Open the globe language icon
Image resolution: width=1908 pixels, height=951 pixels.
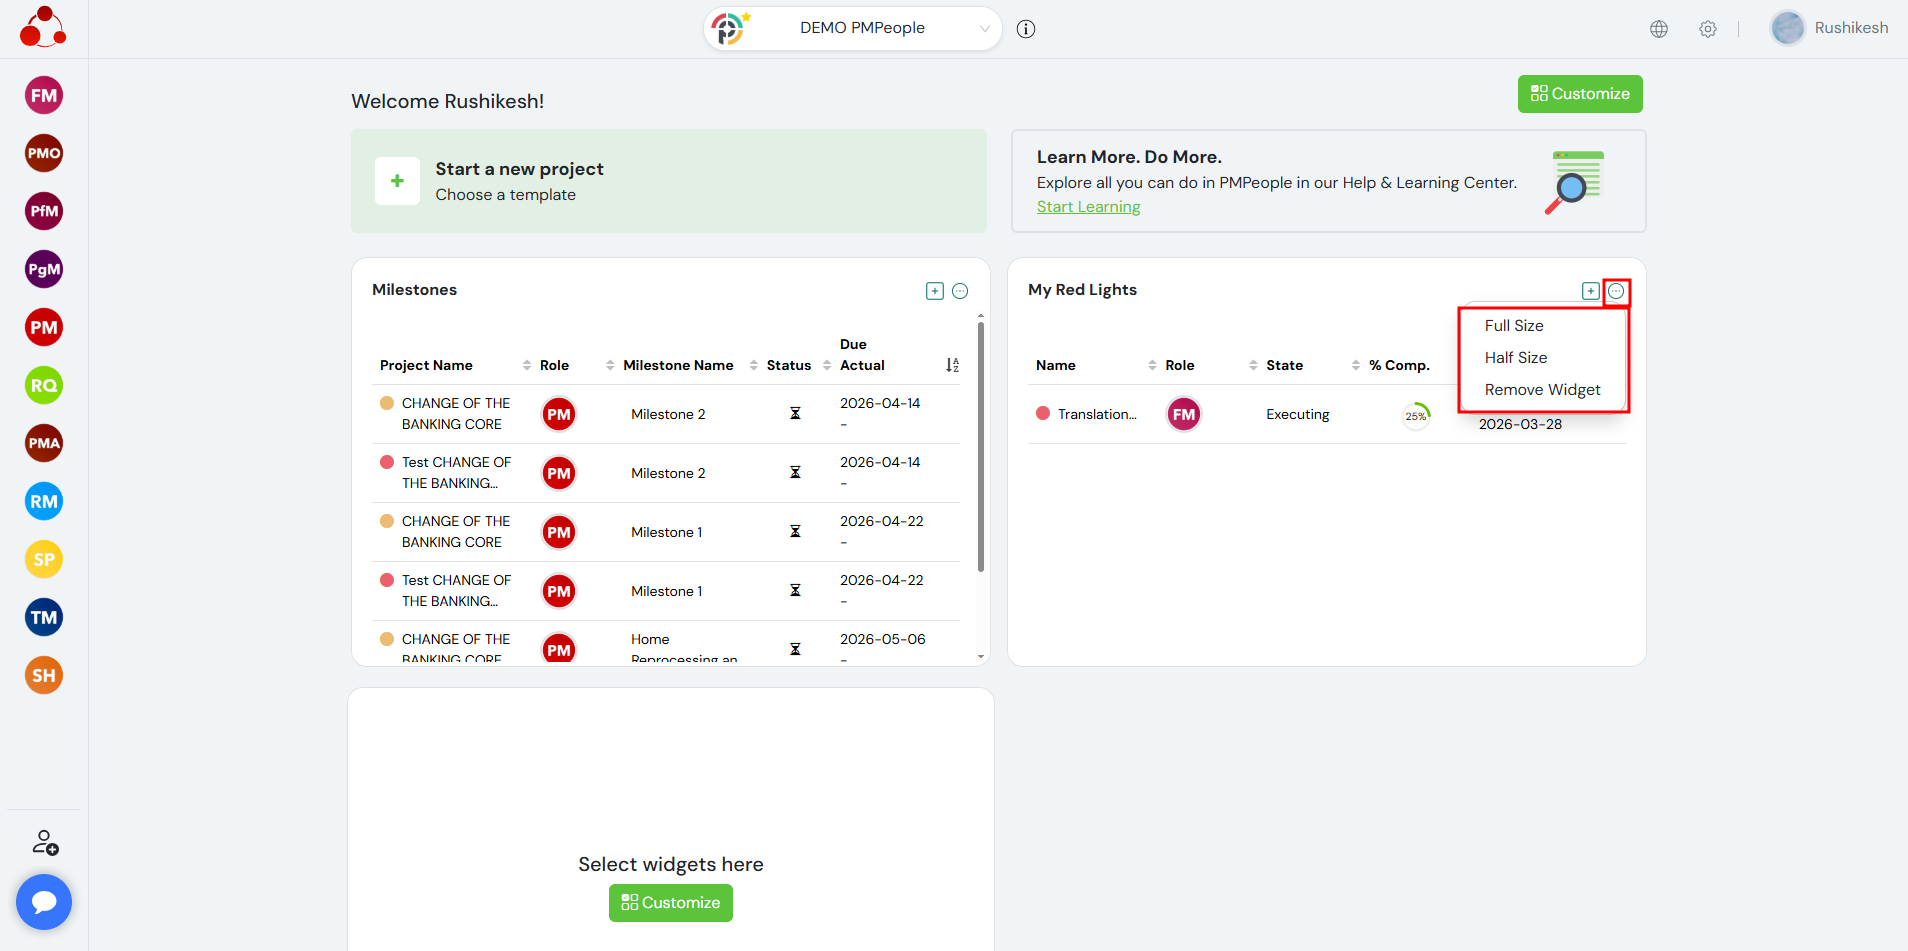[1659, 29]
